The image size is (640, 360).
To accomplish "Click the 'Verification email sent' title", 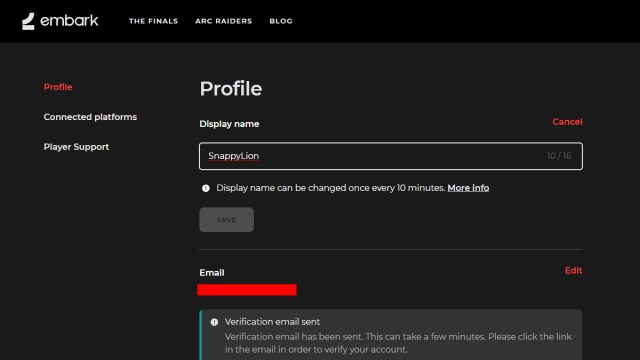I will point(272,322).
